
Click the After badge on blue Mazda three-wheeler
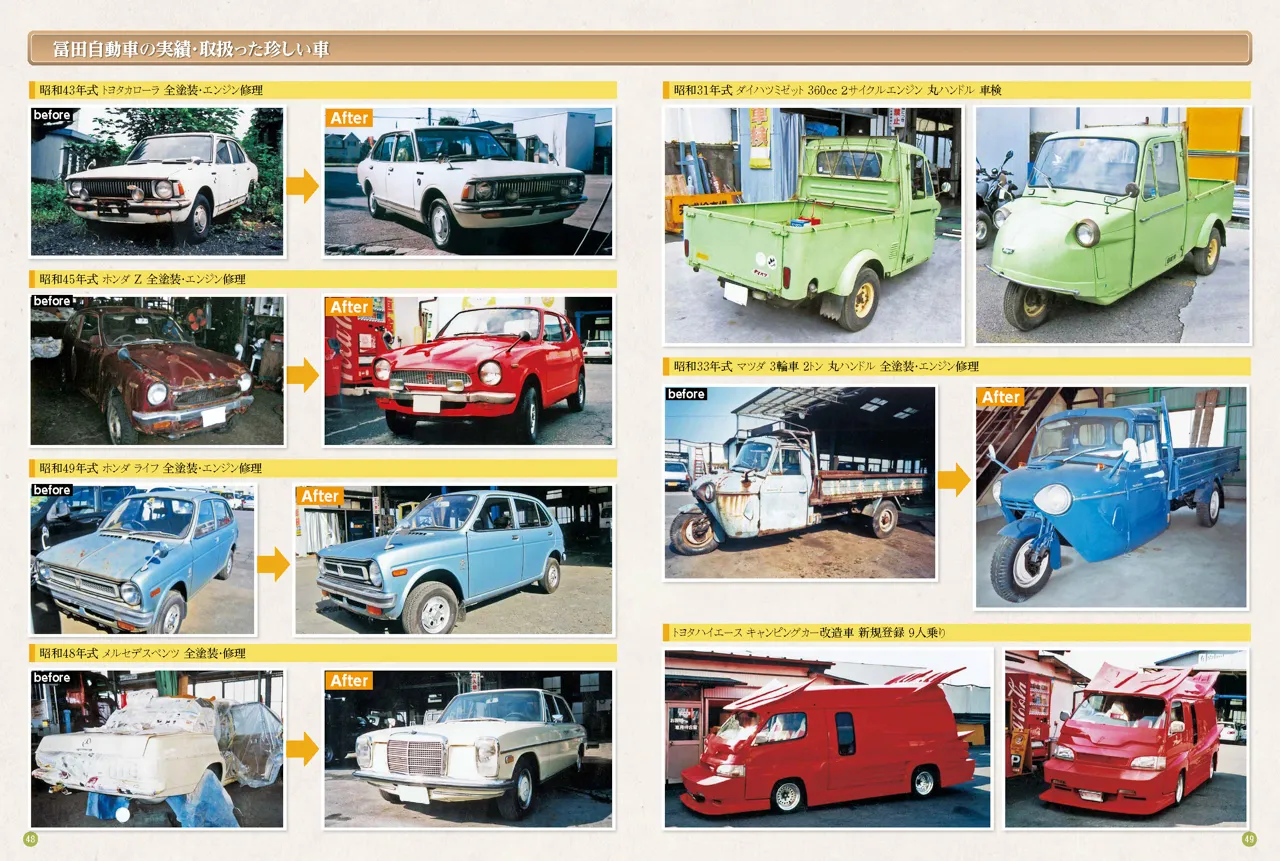pos(1001,397)
